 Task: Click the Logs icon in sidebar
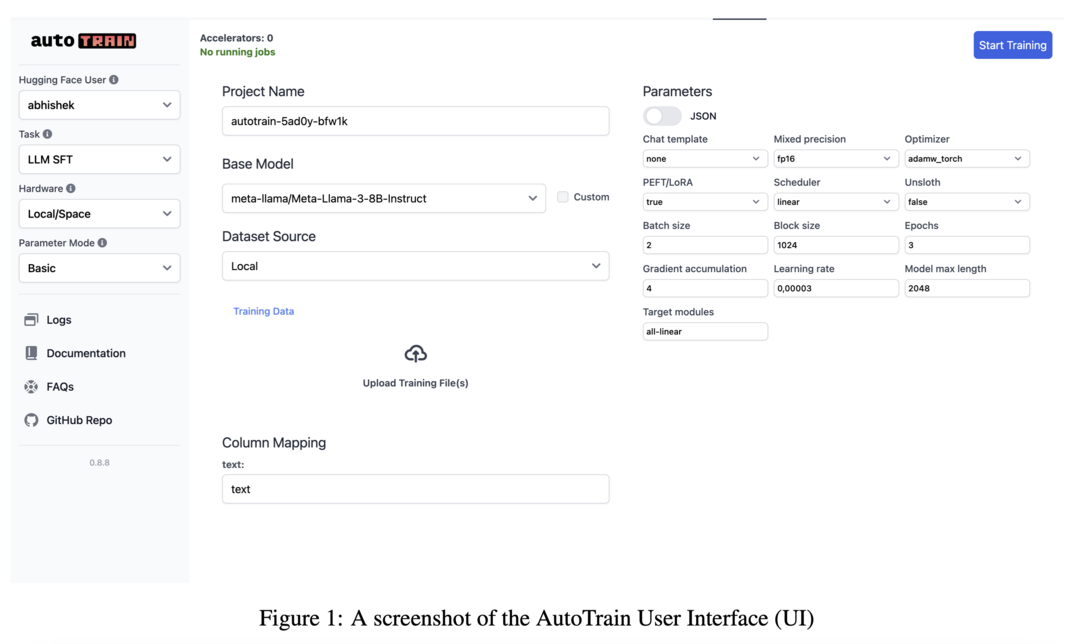31,320
